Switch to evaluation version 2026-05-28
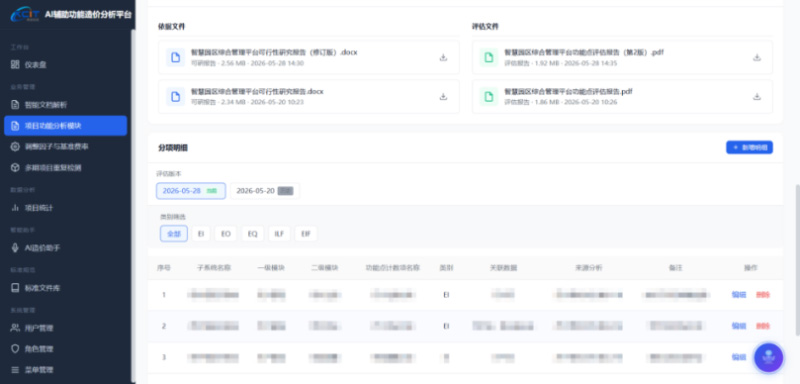 click(191, 191)
